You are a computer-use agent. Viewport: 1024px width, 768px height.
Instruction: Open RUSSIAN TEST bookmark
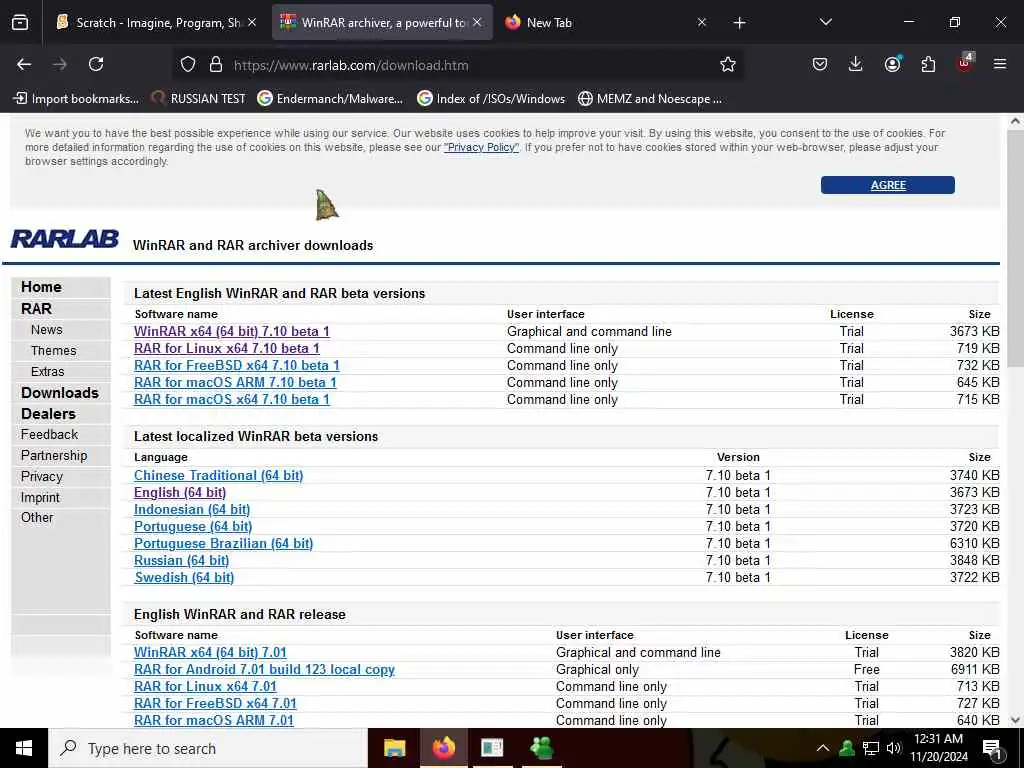[199, 99]
